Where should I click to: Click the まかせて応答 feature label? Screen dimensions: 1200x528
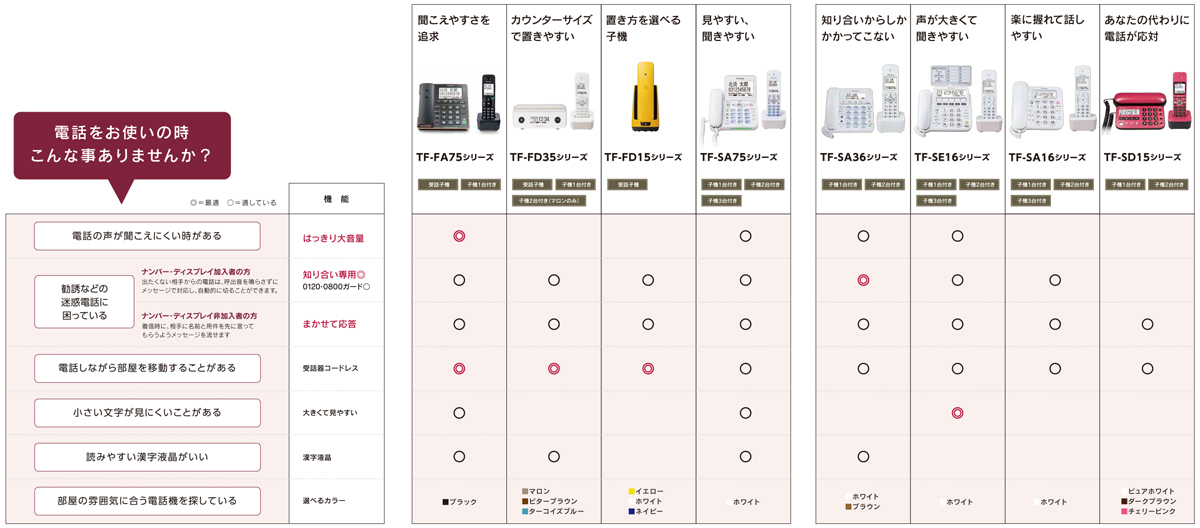point(329,324)
